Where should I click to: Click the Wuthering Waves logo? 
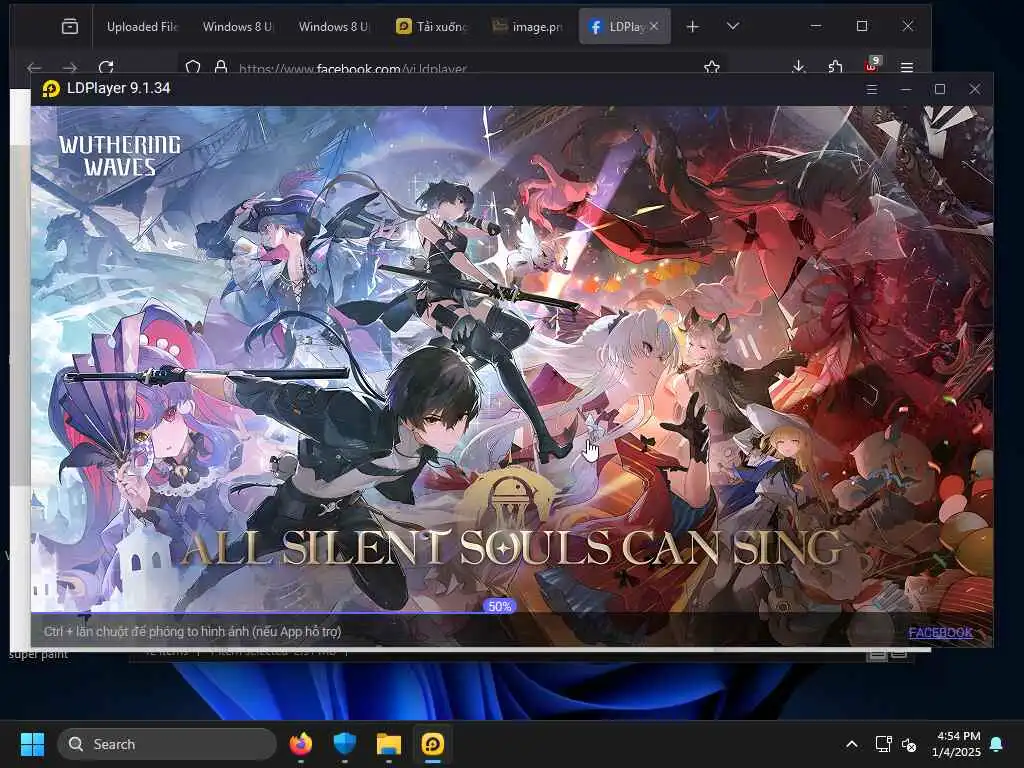[120, 155]
